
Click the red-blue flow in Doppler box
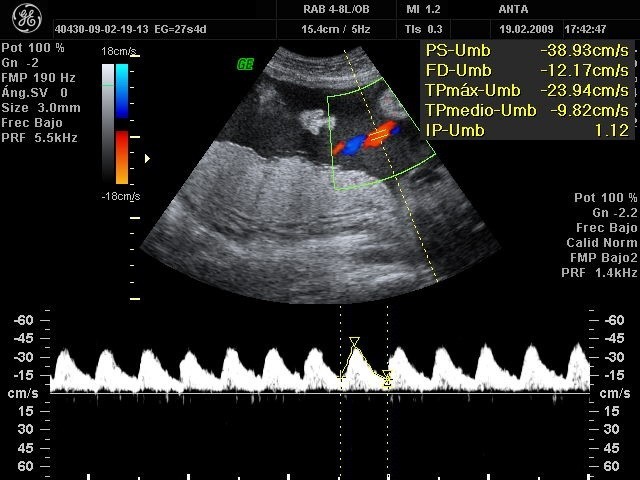tap(365, 138)
